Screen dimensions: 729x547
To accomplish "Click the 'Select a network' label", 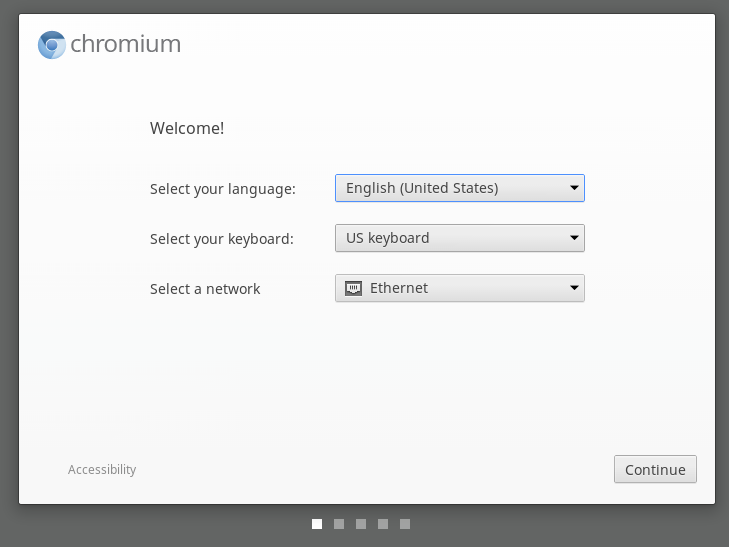I will coord(205,289).
